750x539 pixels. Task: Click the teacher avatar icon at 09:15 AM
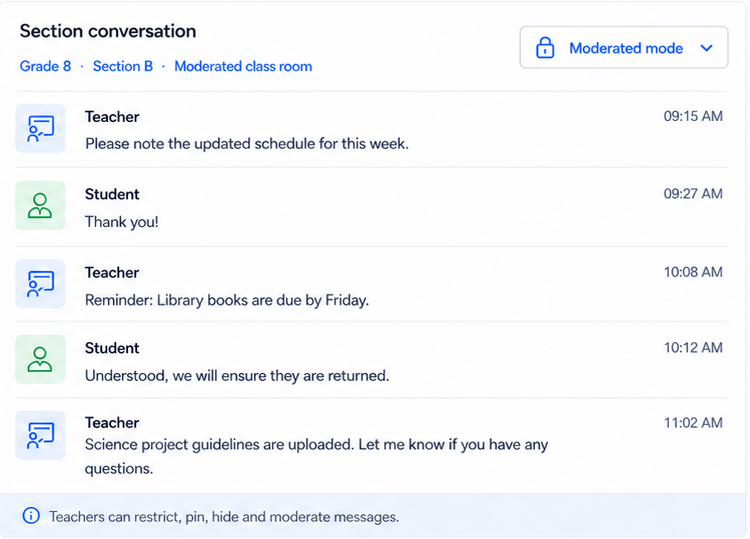click(40, 128)
